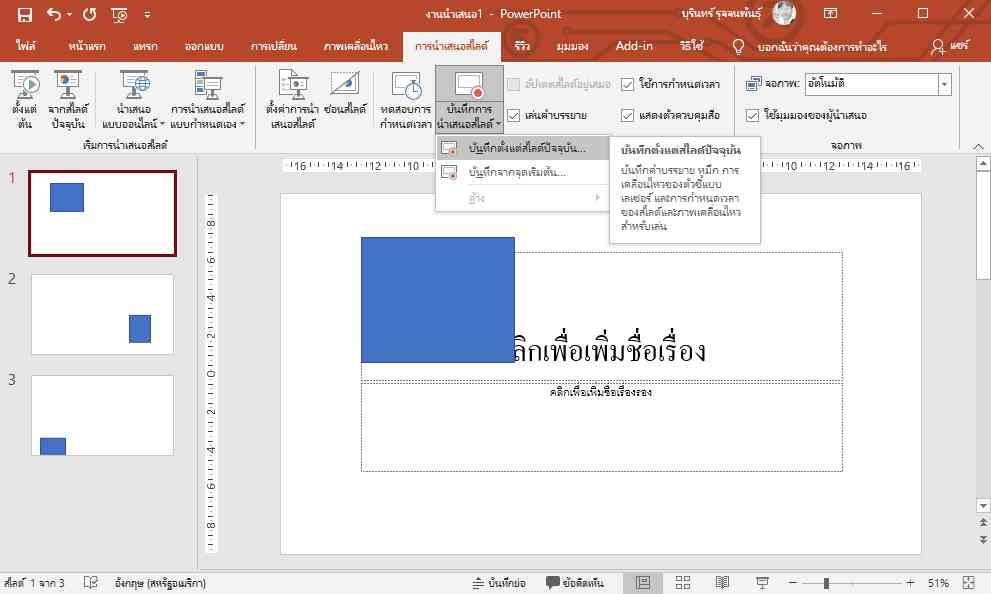Viewport: 991px width, 594px height.
Task: Disable 'ใช้มุมมองของผู้นำเสนอ' presenter view checkbox
Action: tap(754, 115)
